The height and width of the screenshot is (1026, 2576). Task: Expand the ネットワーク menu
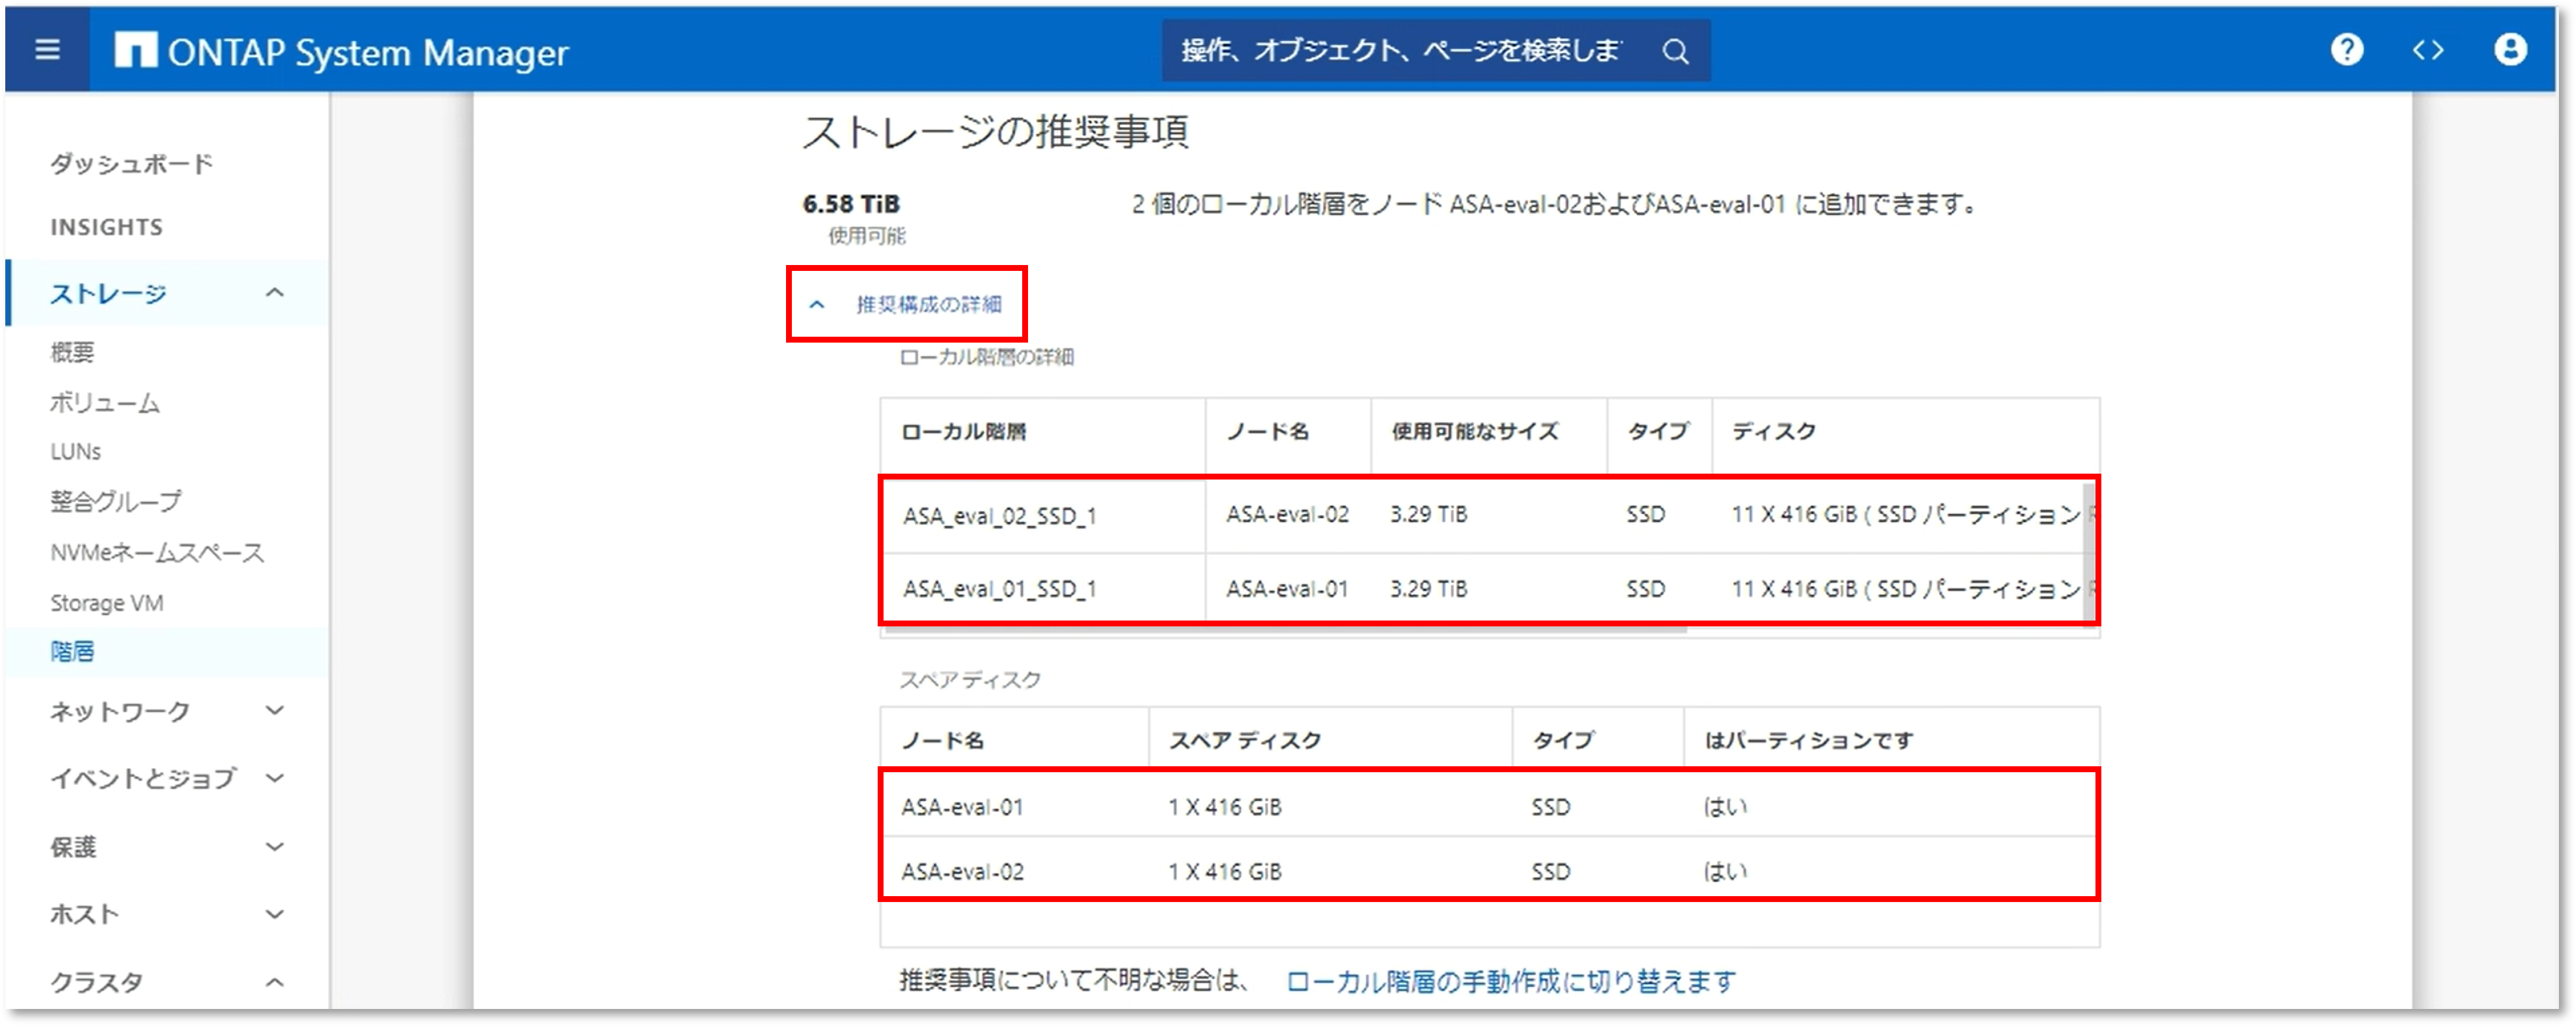point(167,711)
